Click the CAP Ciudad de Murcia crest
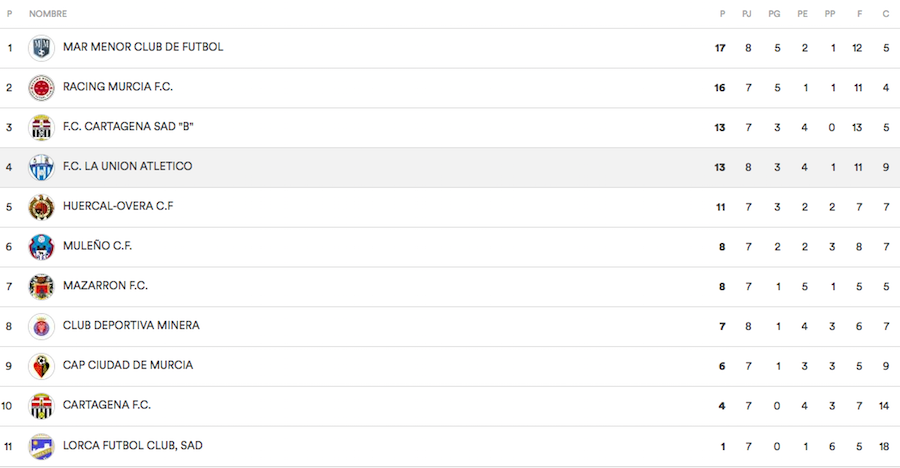This screenshot has width=900, height=468. point(41,367)
